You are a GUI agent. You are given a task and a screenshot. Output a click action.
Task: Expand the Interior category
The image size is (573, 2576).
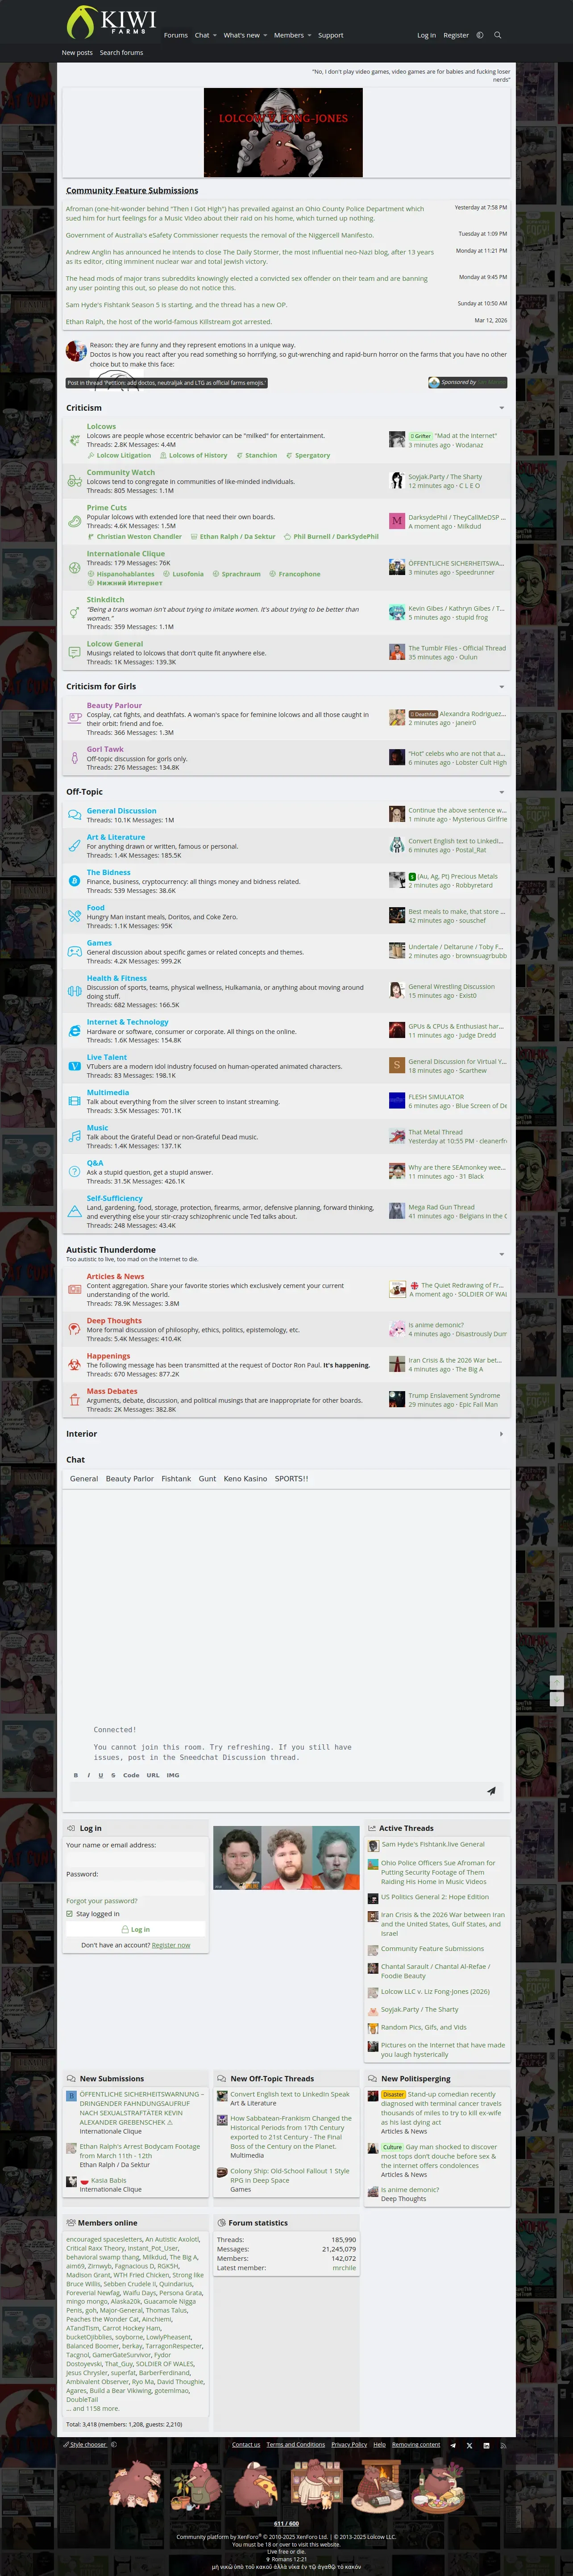tap(501, 1434)
